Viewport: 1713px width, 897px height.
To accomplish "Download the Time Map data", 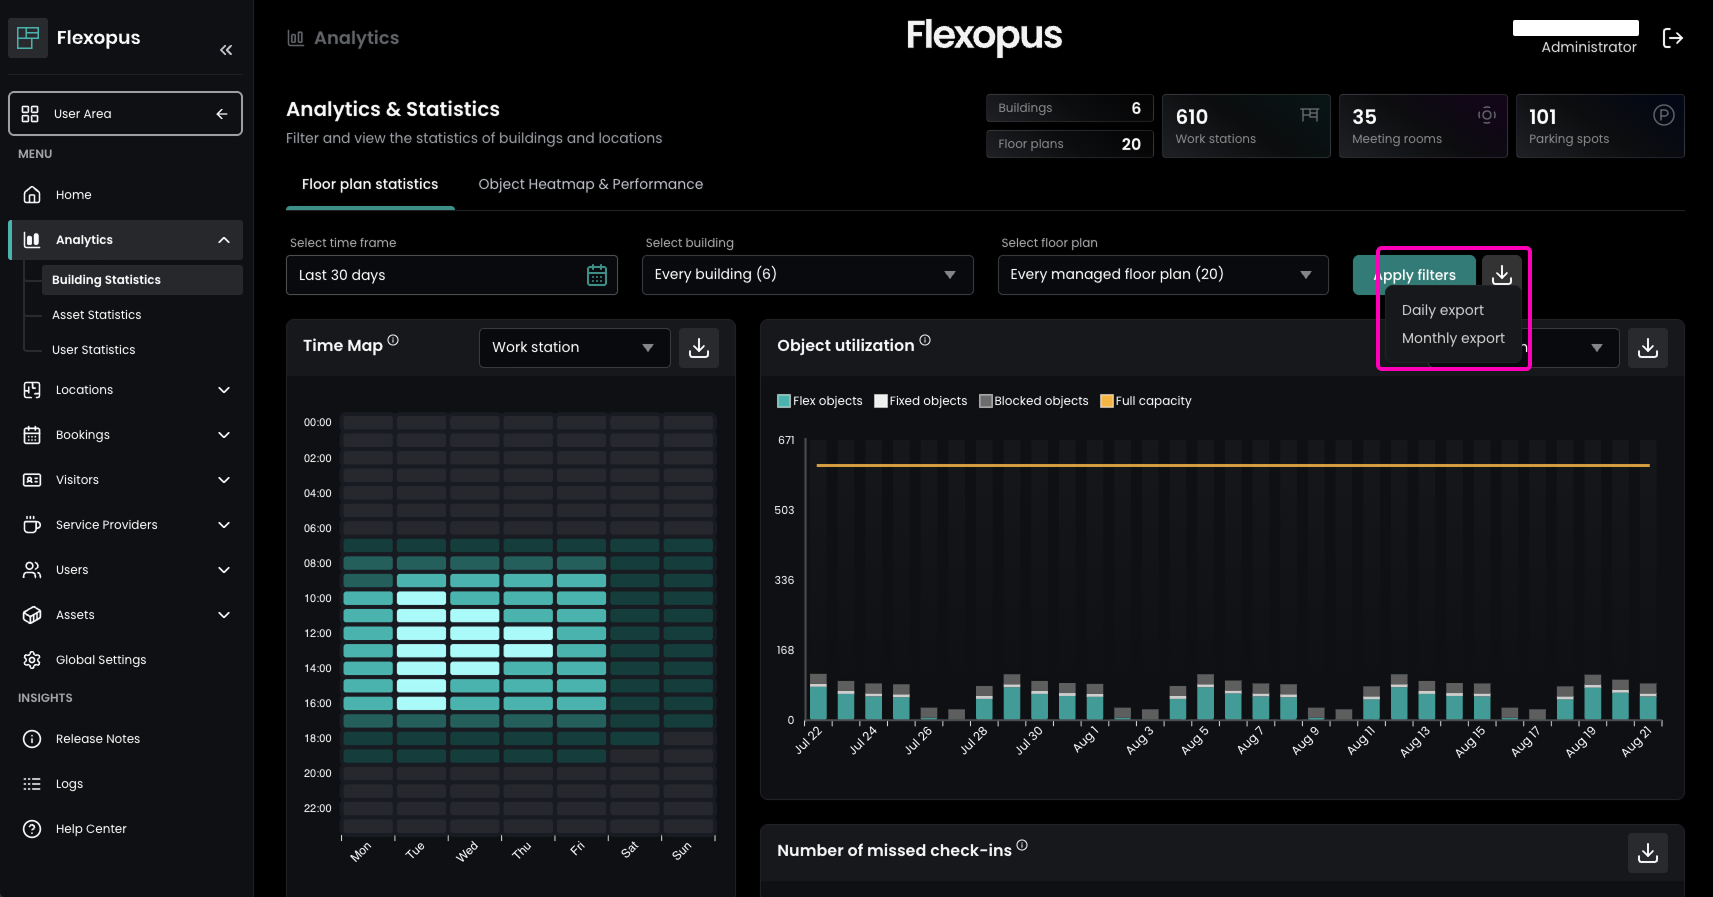I will point(699,348).
